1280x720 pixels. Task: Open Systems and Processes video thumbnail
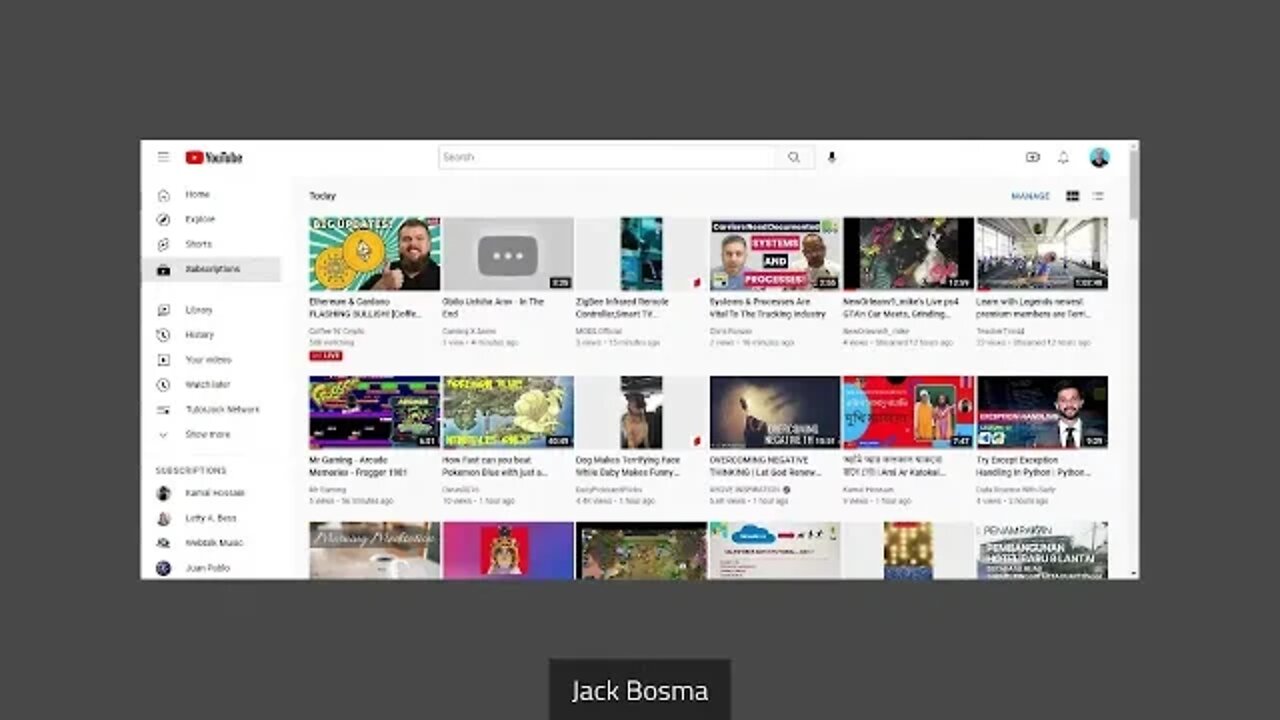(x=775, y=254)
